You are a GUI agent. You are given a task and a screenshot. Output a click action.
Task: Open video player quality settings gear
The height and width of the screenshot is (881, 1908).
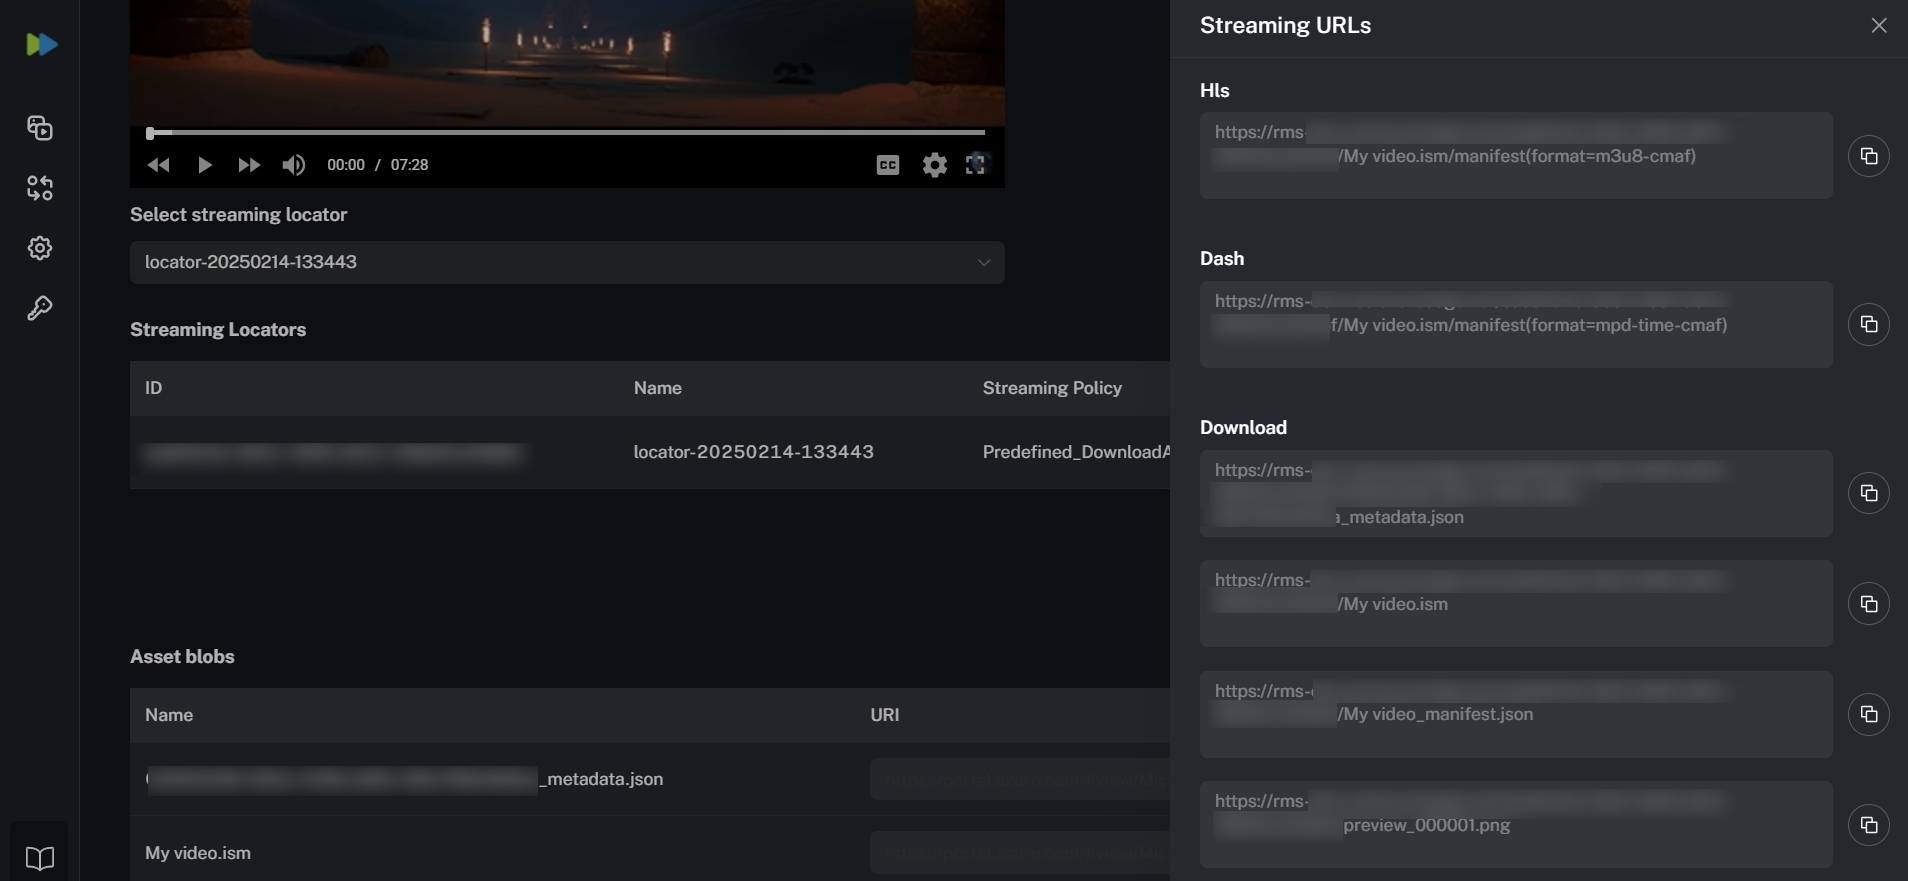pyautogui.click(x=935, y=165)
